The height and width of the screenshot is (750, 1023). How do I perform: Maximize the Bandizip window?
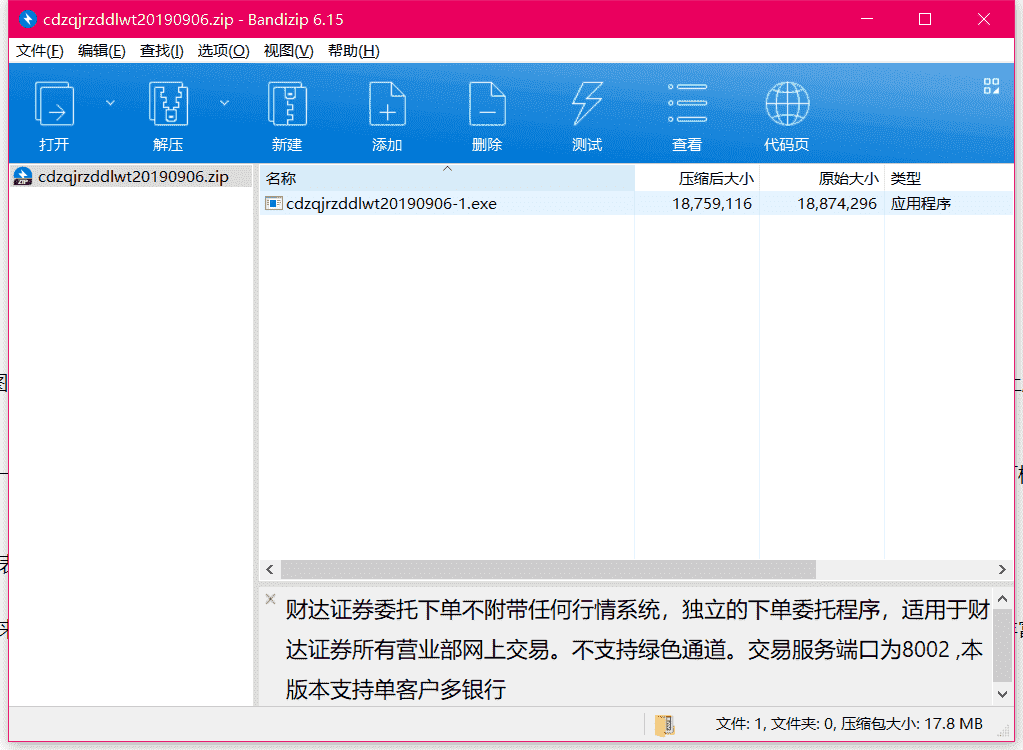coord(924,19)
